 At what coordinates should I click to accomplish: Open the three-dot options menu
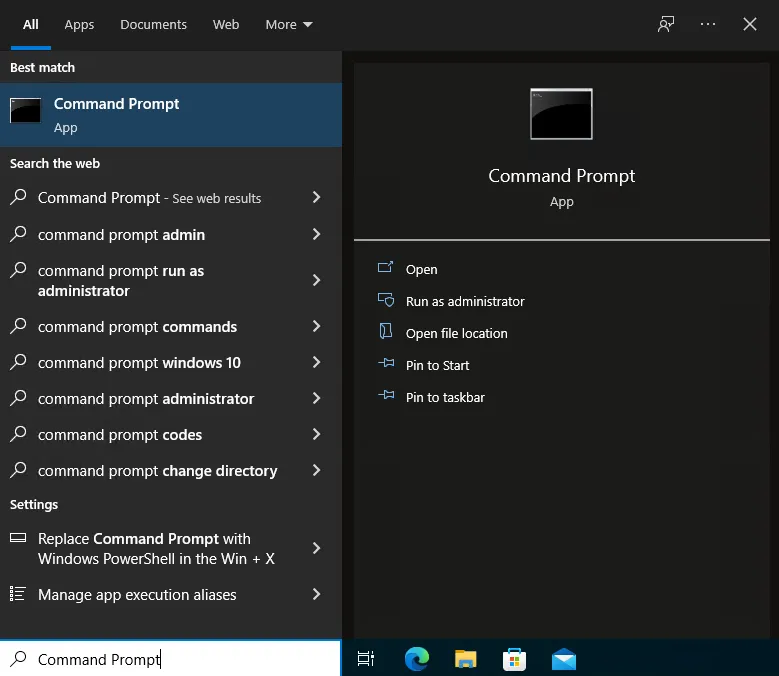coord(707,24)
